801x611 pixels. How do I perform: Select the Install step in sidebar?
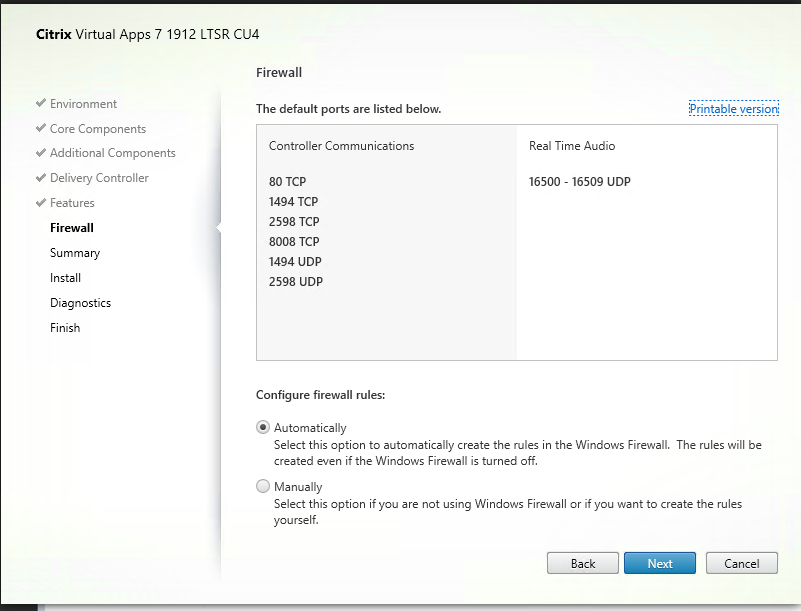[x=65, y=278]
